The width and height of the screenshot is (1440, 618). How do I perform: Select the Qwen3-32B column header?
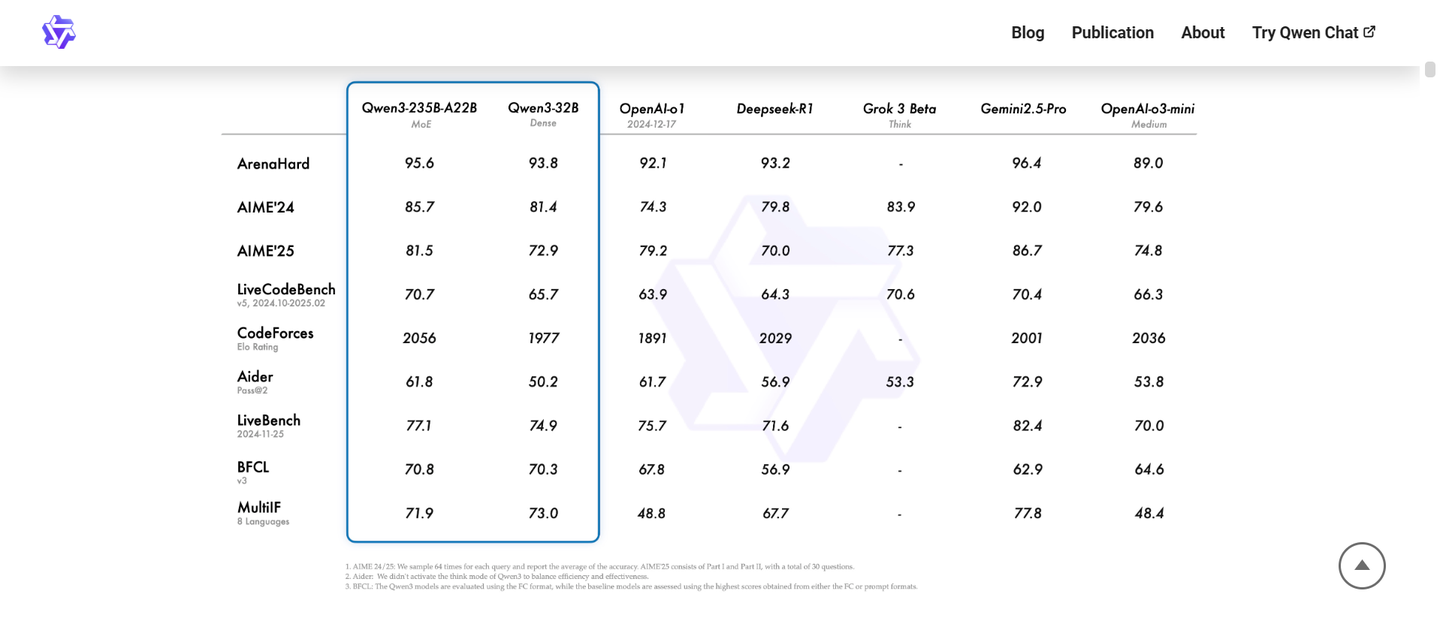(x=543, y=108)
